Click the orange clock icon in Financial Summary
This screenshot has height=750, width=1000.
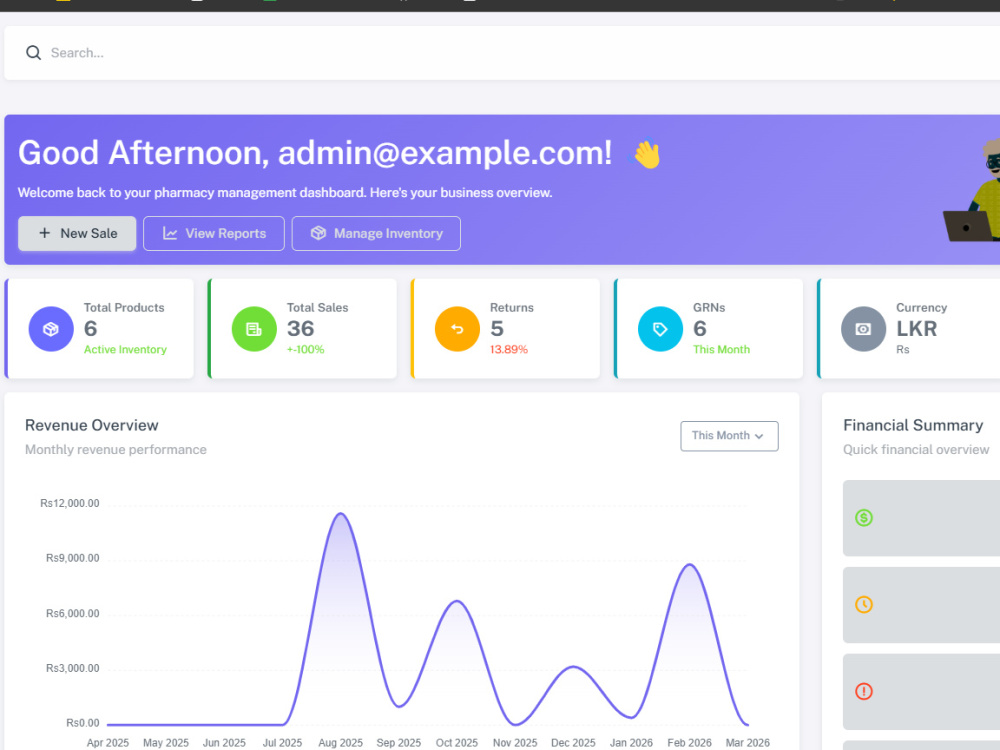(x=864, y=605)
